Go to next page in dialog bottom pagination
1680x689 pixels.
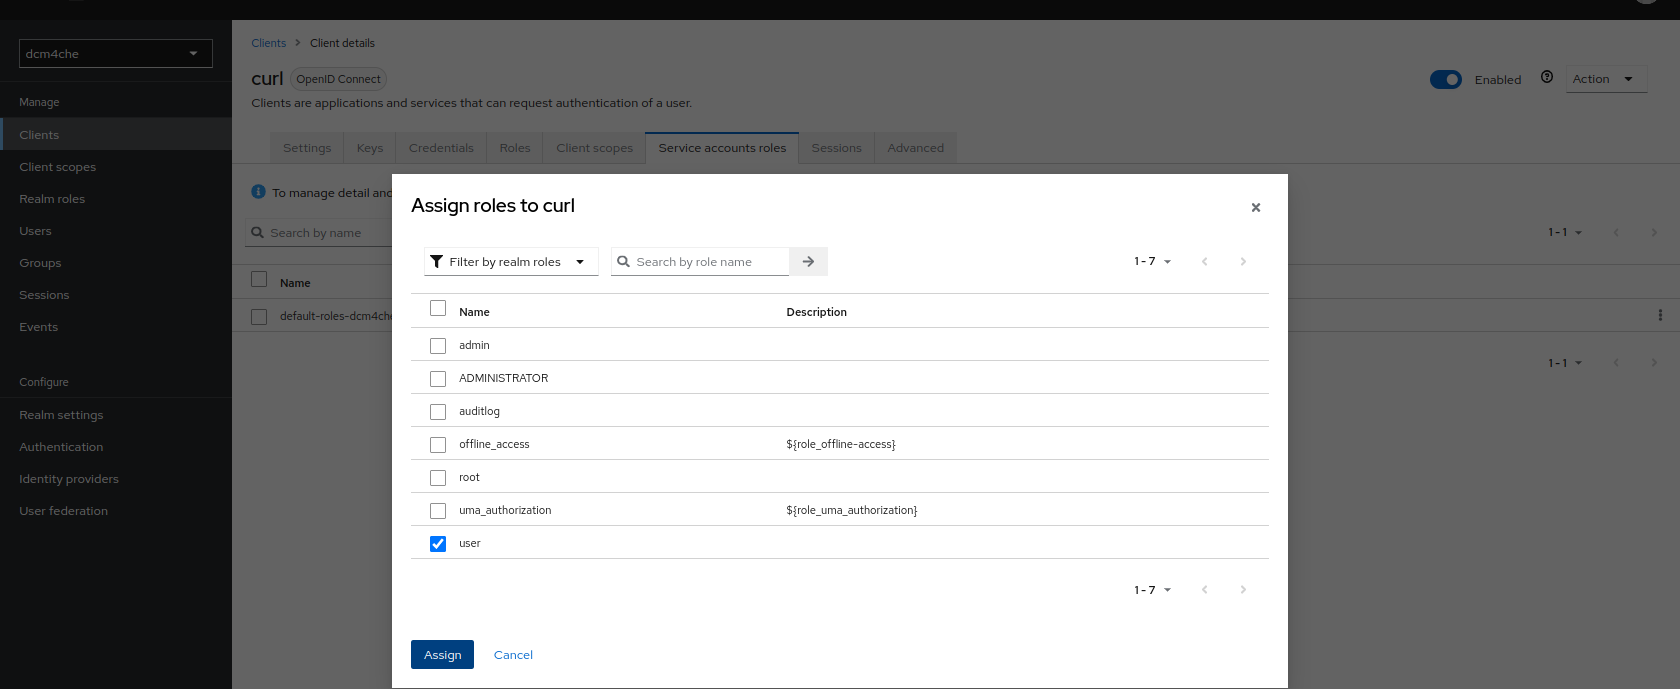pyautogui.click(x=1243, y=590)
